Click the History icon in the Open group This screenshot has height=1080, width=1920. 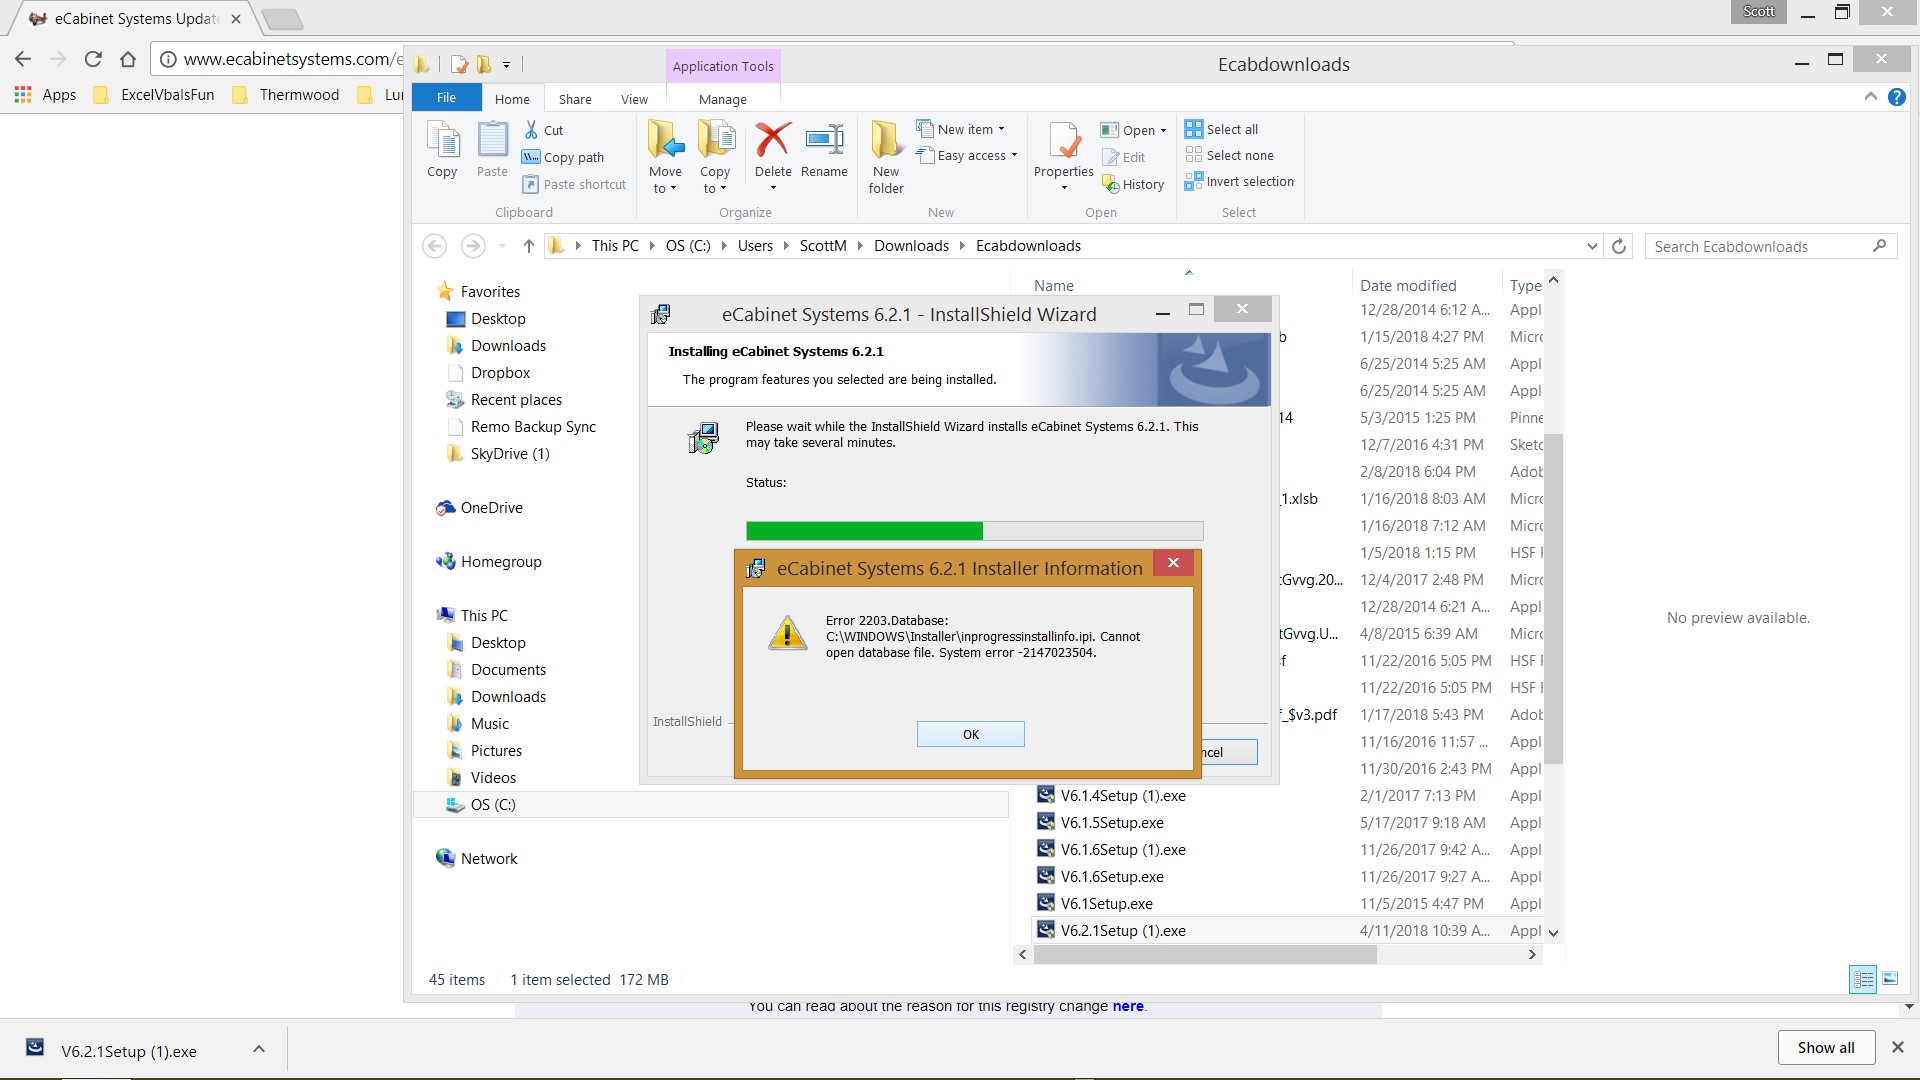tap(1133, 184)
